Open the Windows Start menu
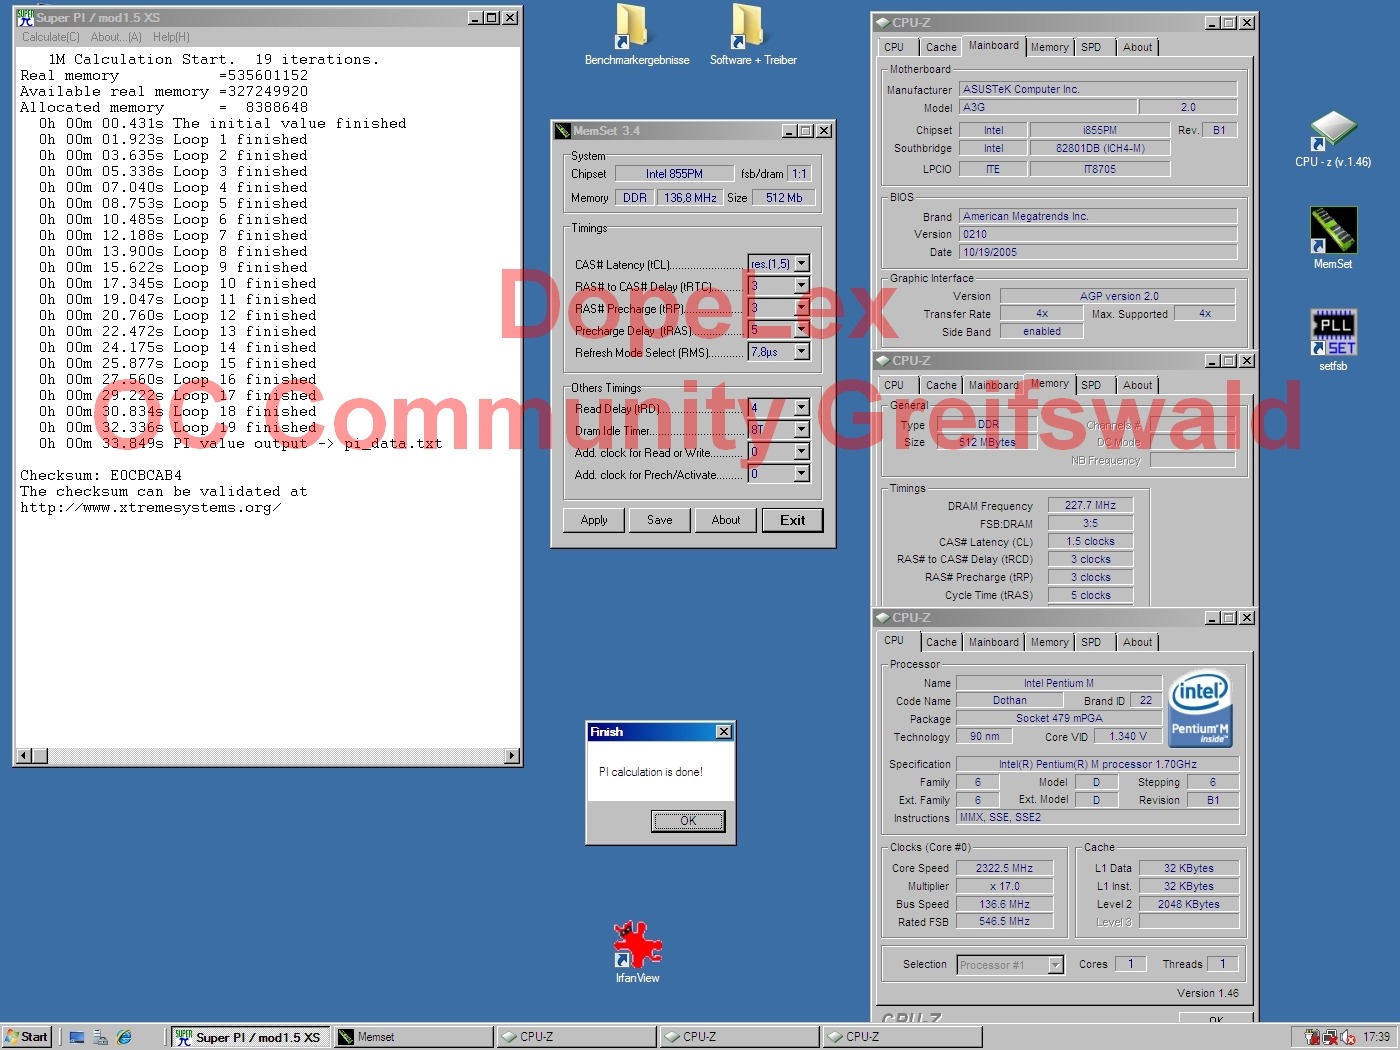This screenshot has width=1400, height=1050. 26,1037
